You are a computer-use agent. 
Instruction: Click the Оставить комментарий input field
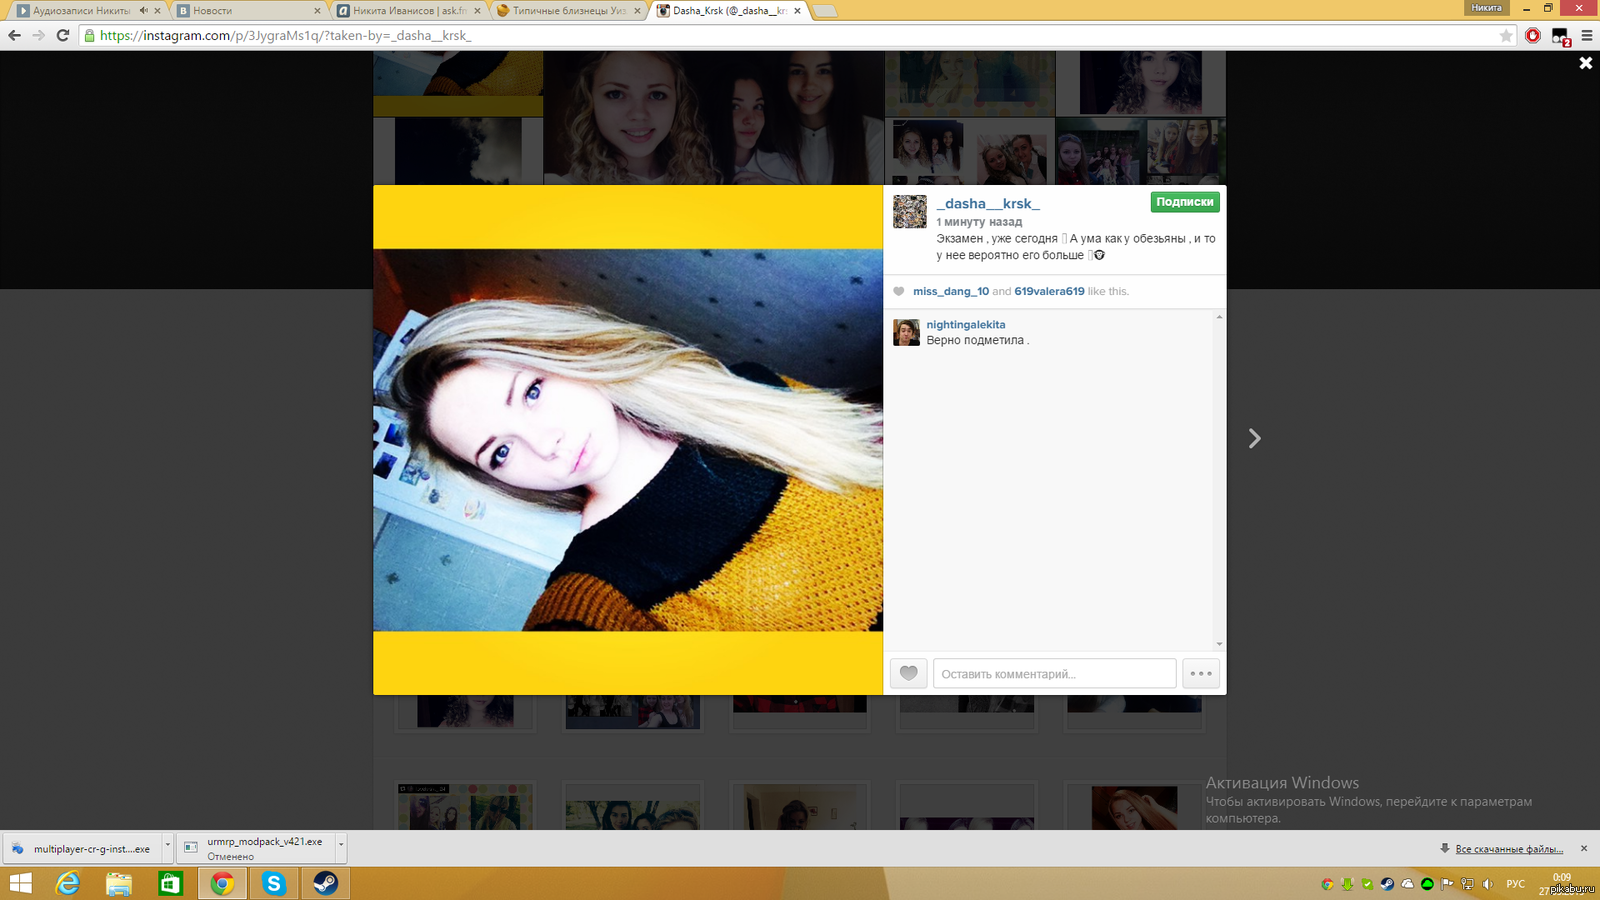tap(1054, 674)
